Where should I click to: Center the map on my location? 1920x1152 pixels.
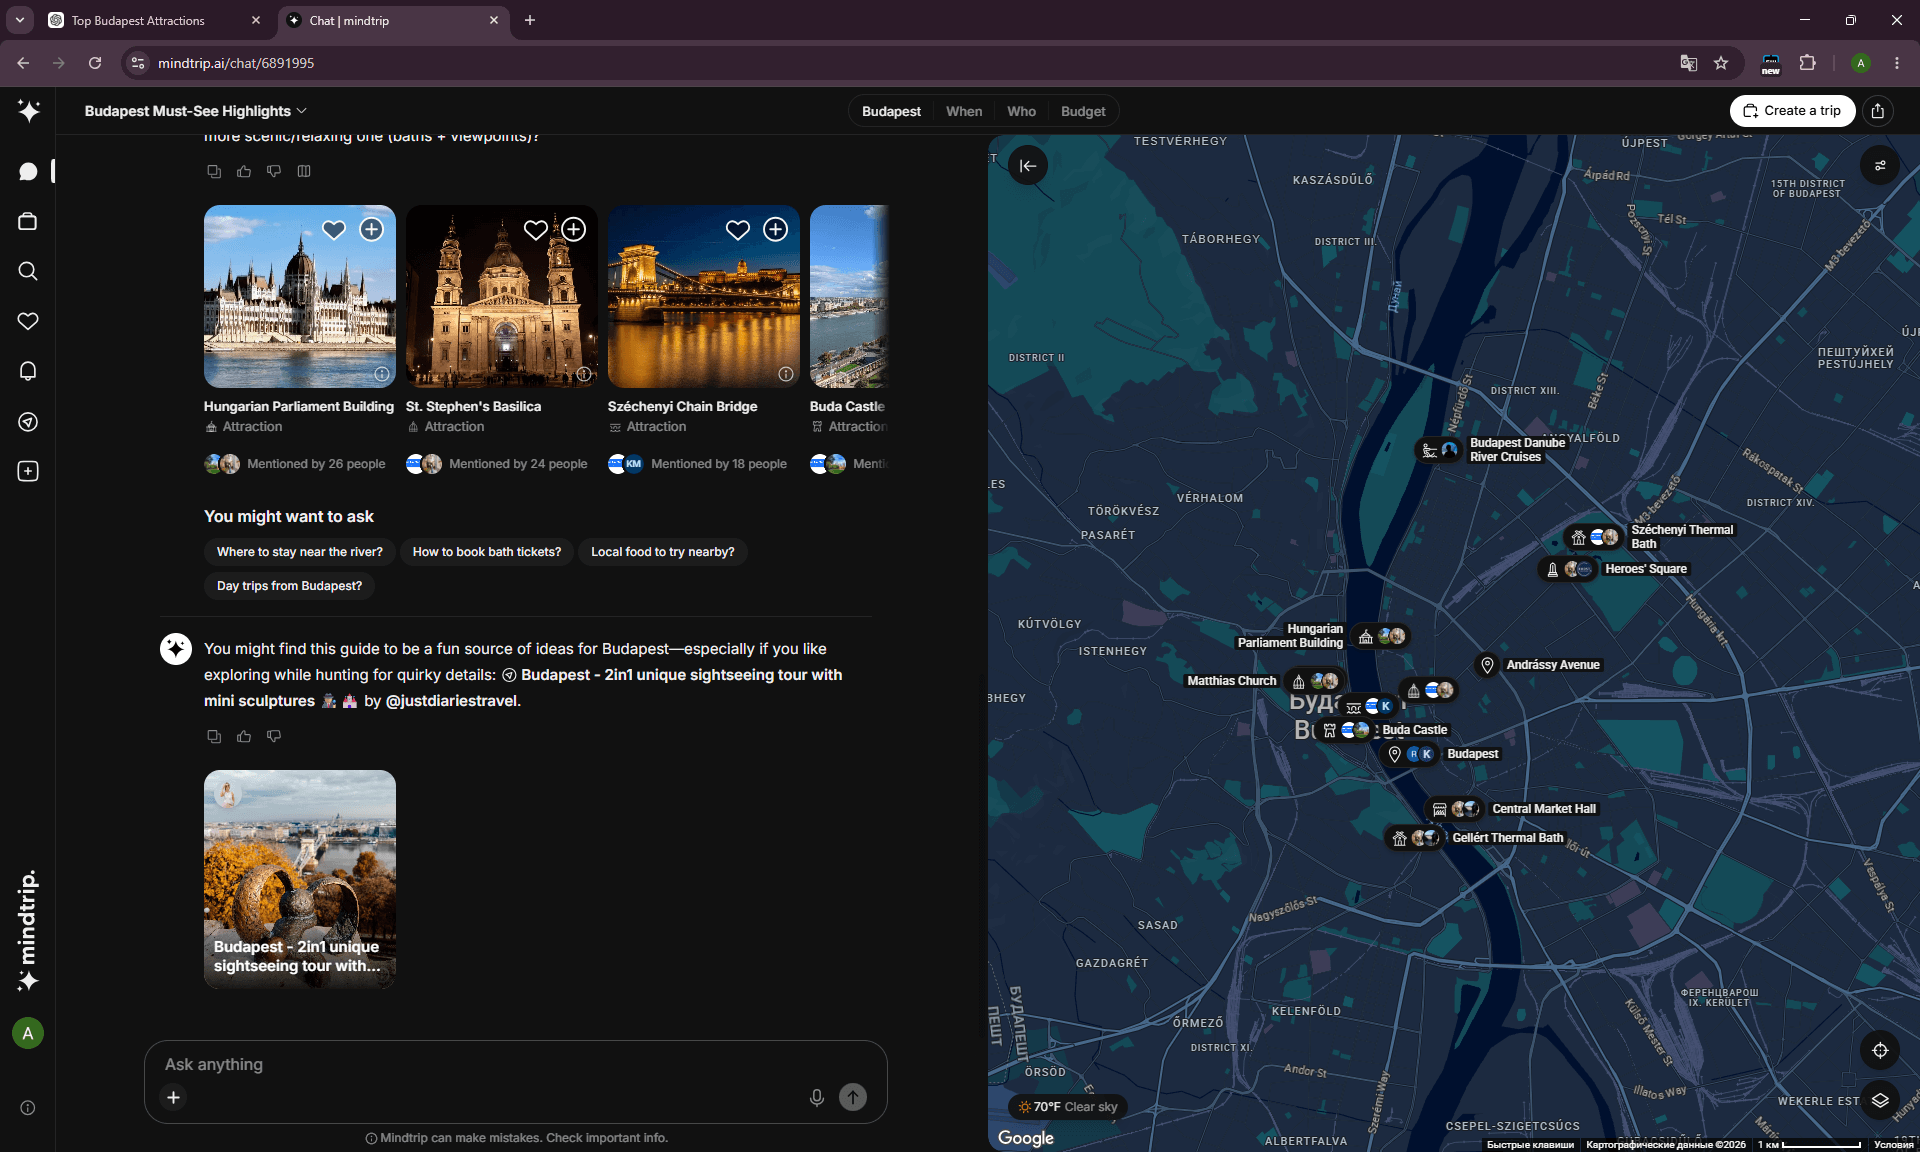(1880, 1050)
